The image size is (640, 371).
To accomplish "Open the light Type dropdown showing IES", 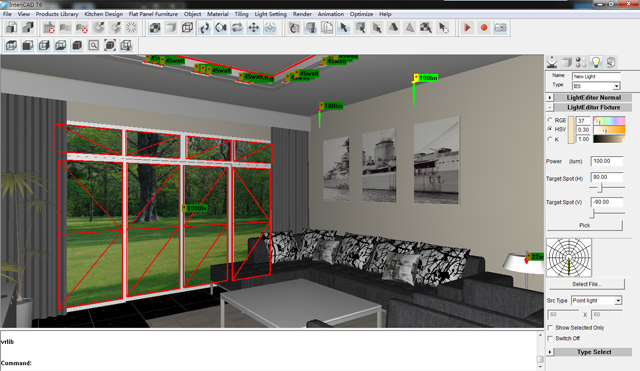I will click(x=596, y=86).
